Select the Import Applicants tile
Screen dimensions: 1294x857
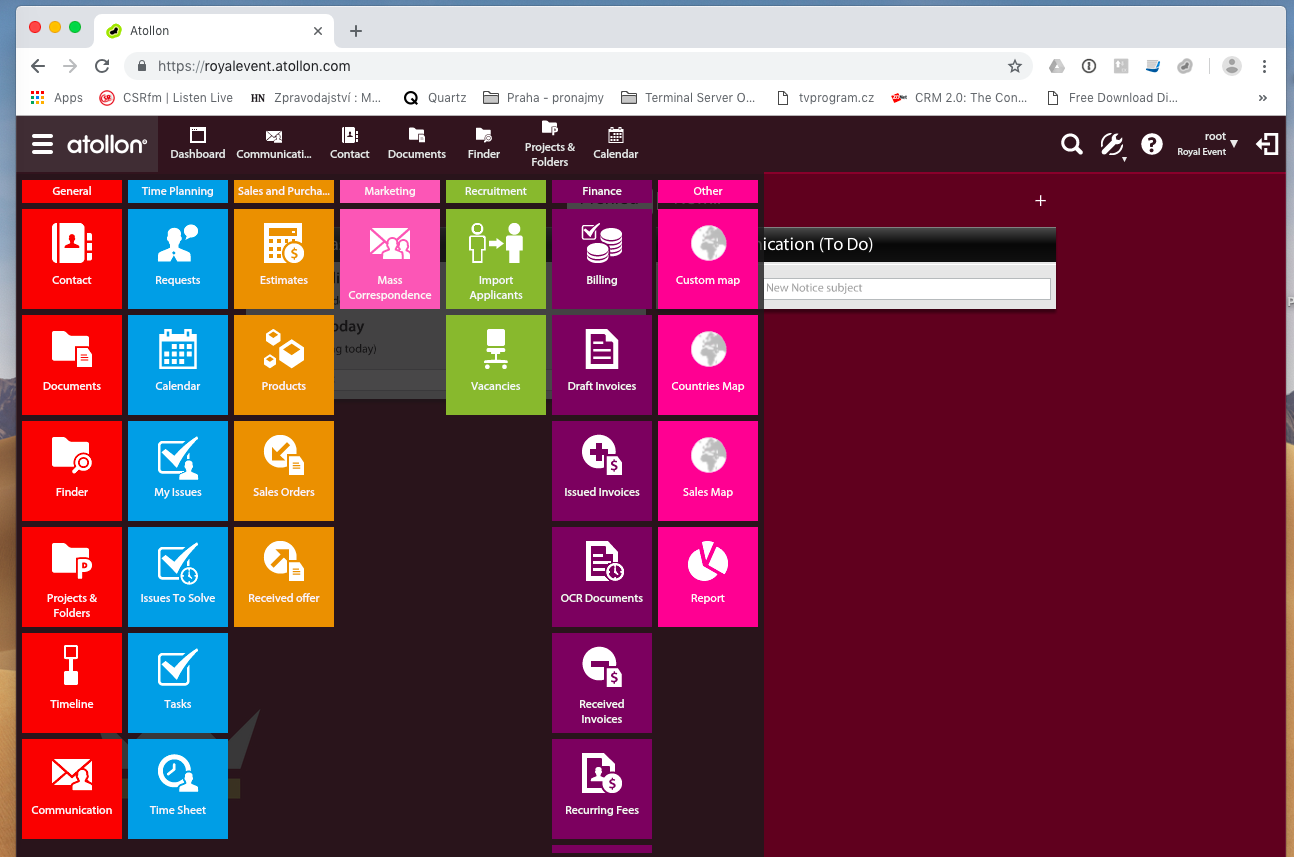(x=495, y=258)
